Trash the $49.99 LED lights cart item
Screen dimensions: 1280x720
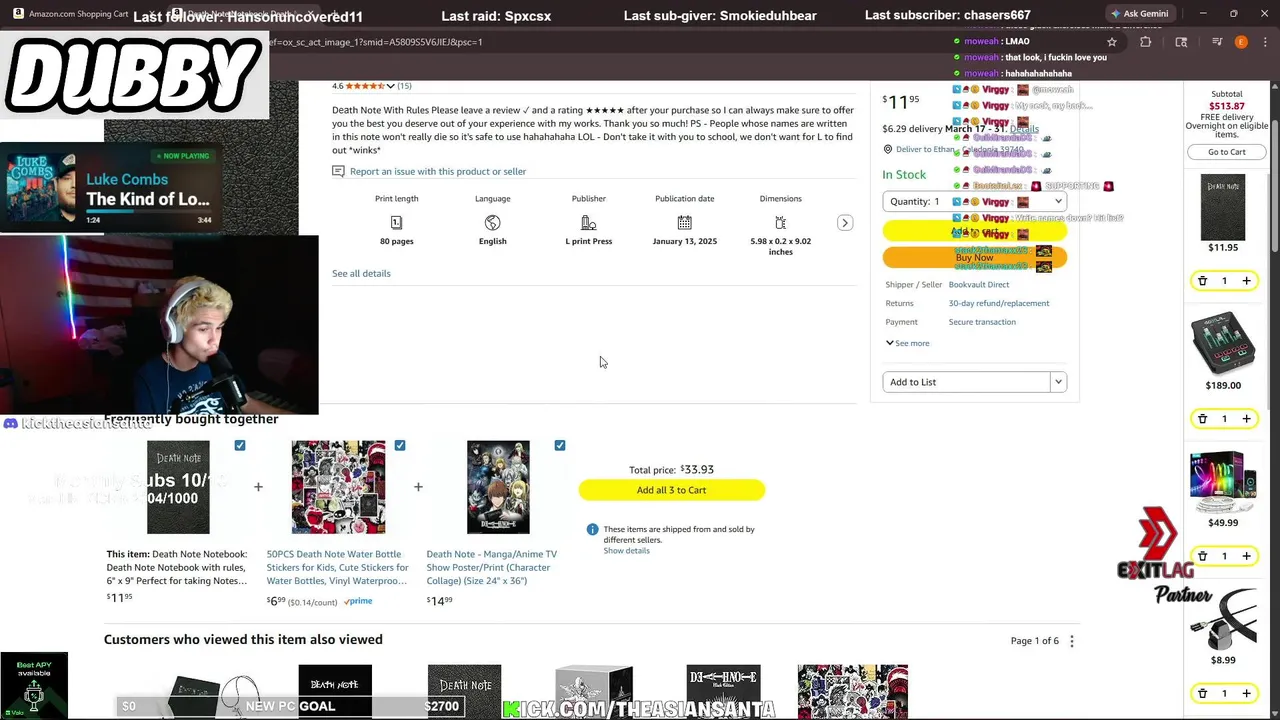1203,556
